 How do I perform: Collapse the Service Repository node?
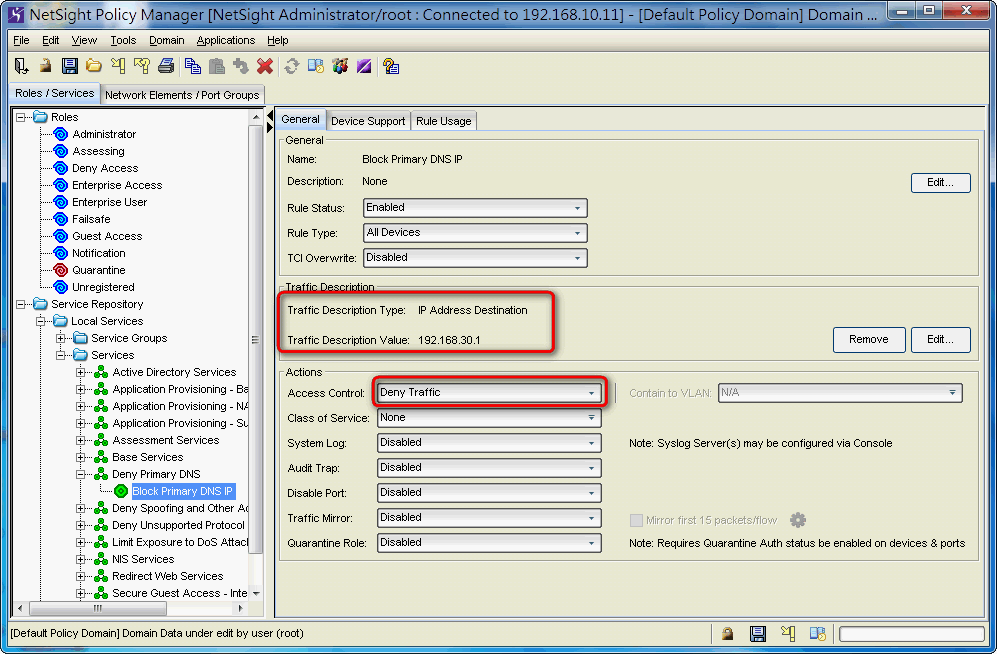tap(21, 304)
